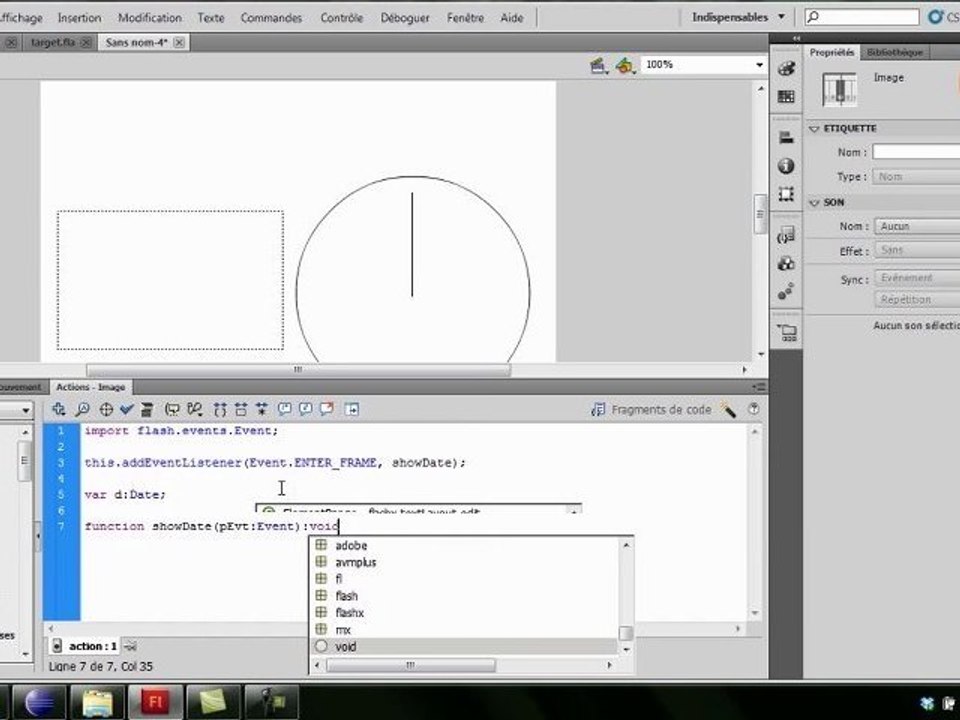Open the label Type Nom dropdown

tap(916, 177)
